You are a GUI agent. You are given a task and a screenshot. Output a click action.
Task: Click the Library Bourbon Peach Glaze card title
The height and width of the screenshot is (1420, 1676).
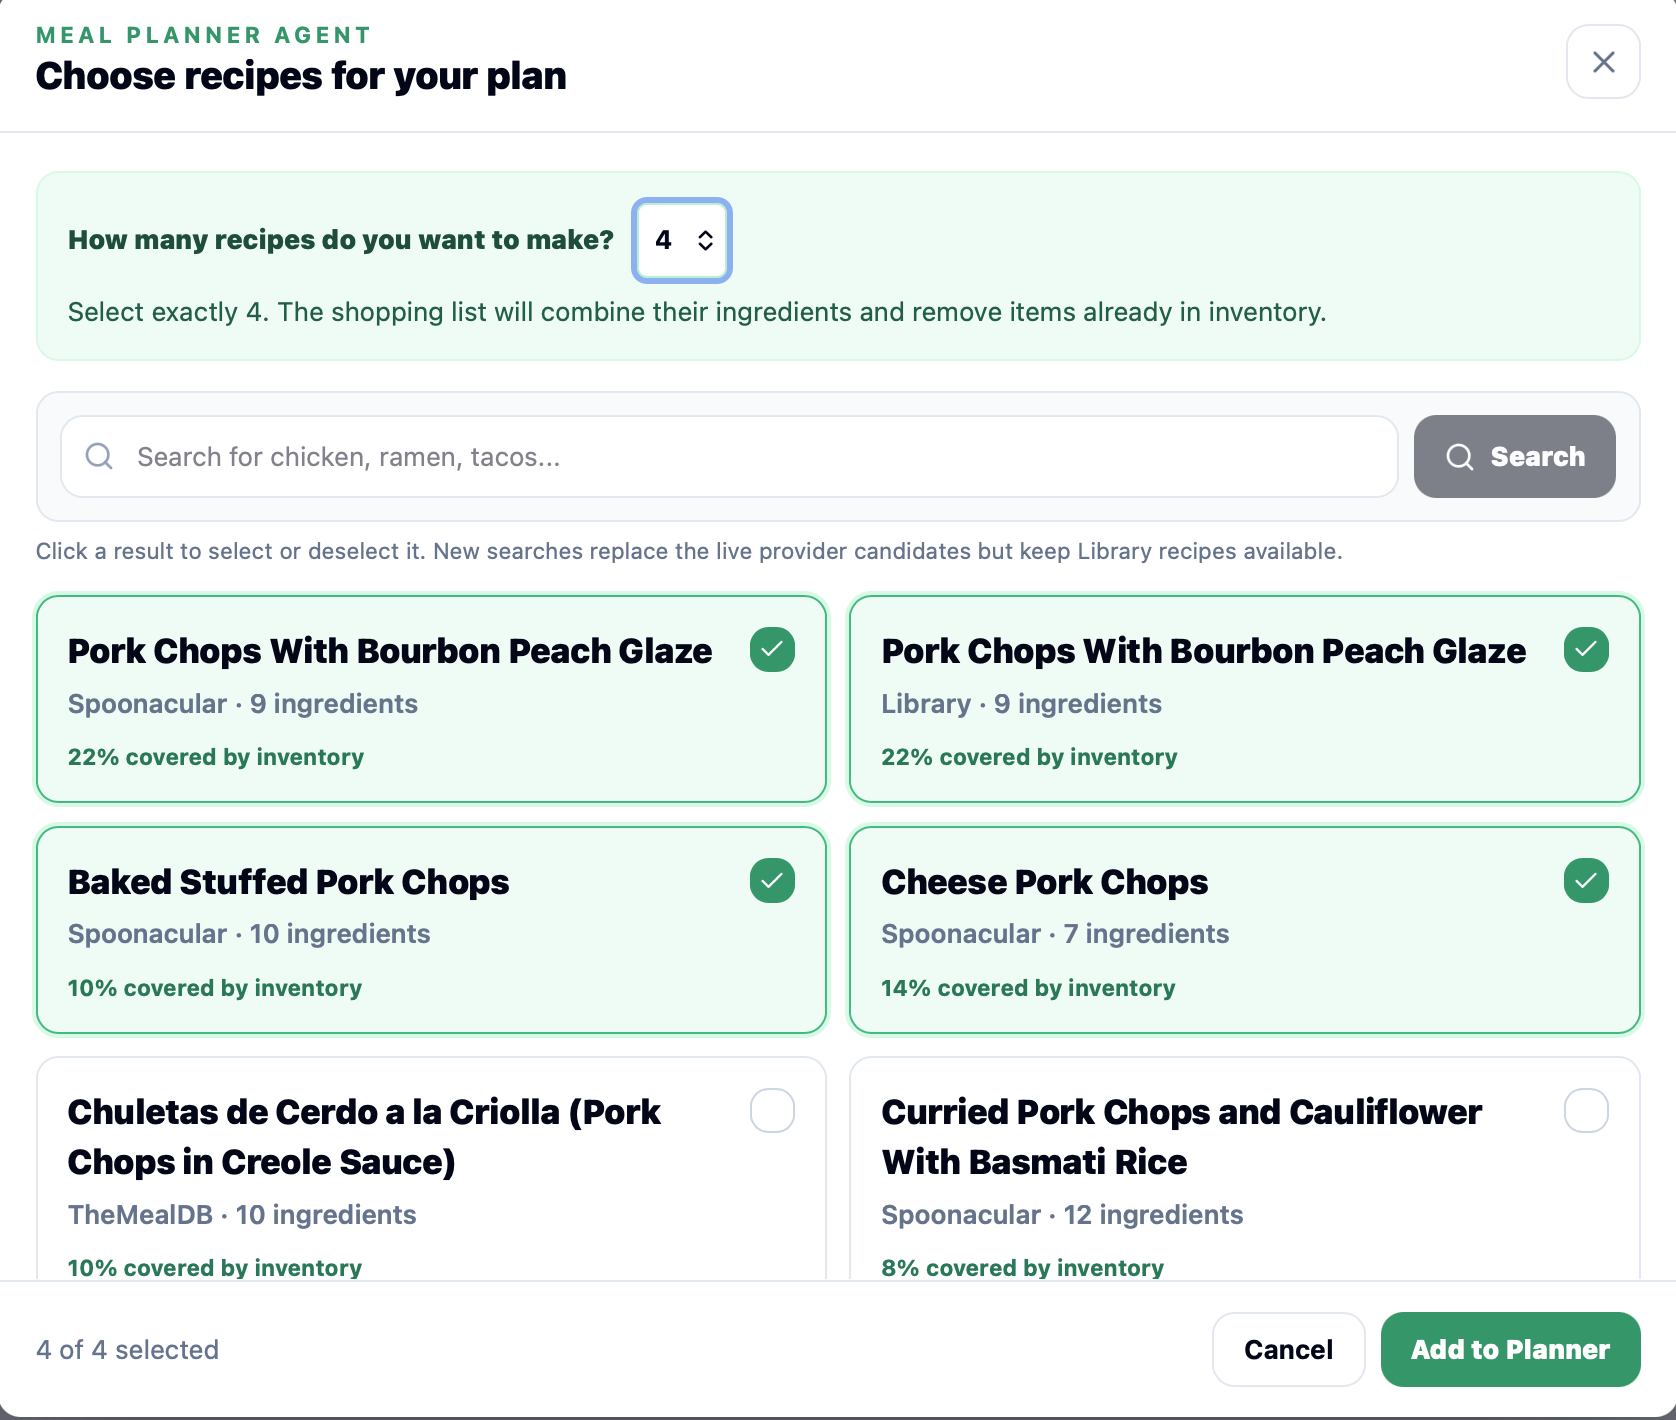point(1203,651)
